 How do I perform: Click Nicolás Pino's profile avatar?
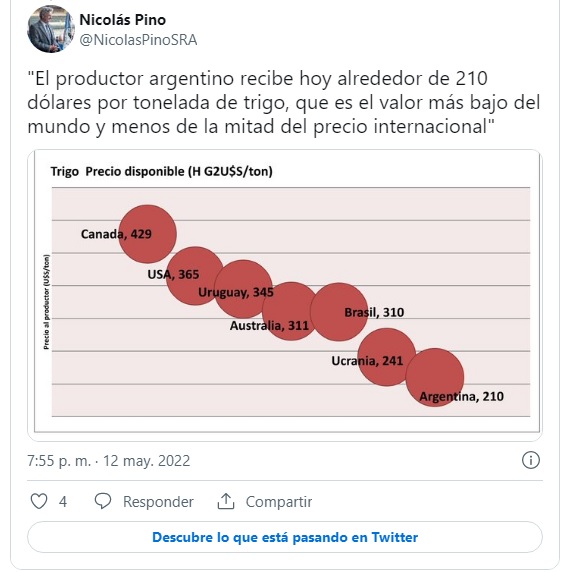click(51, 29)
